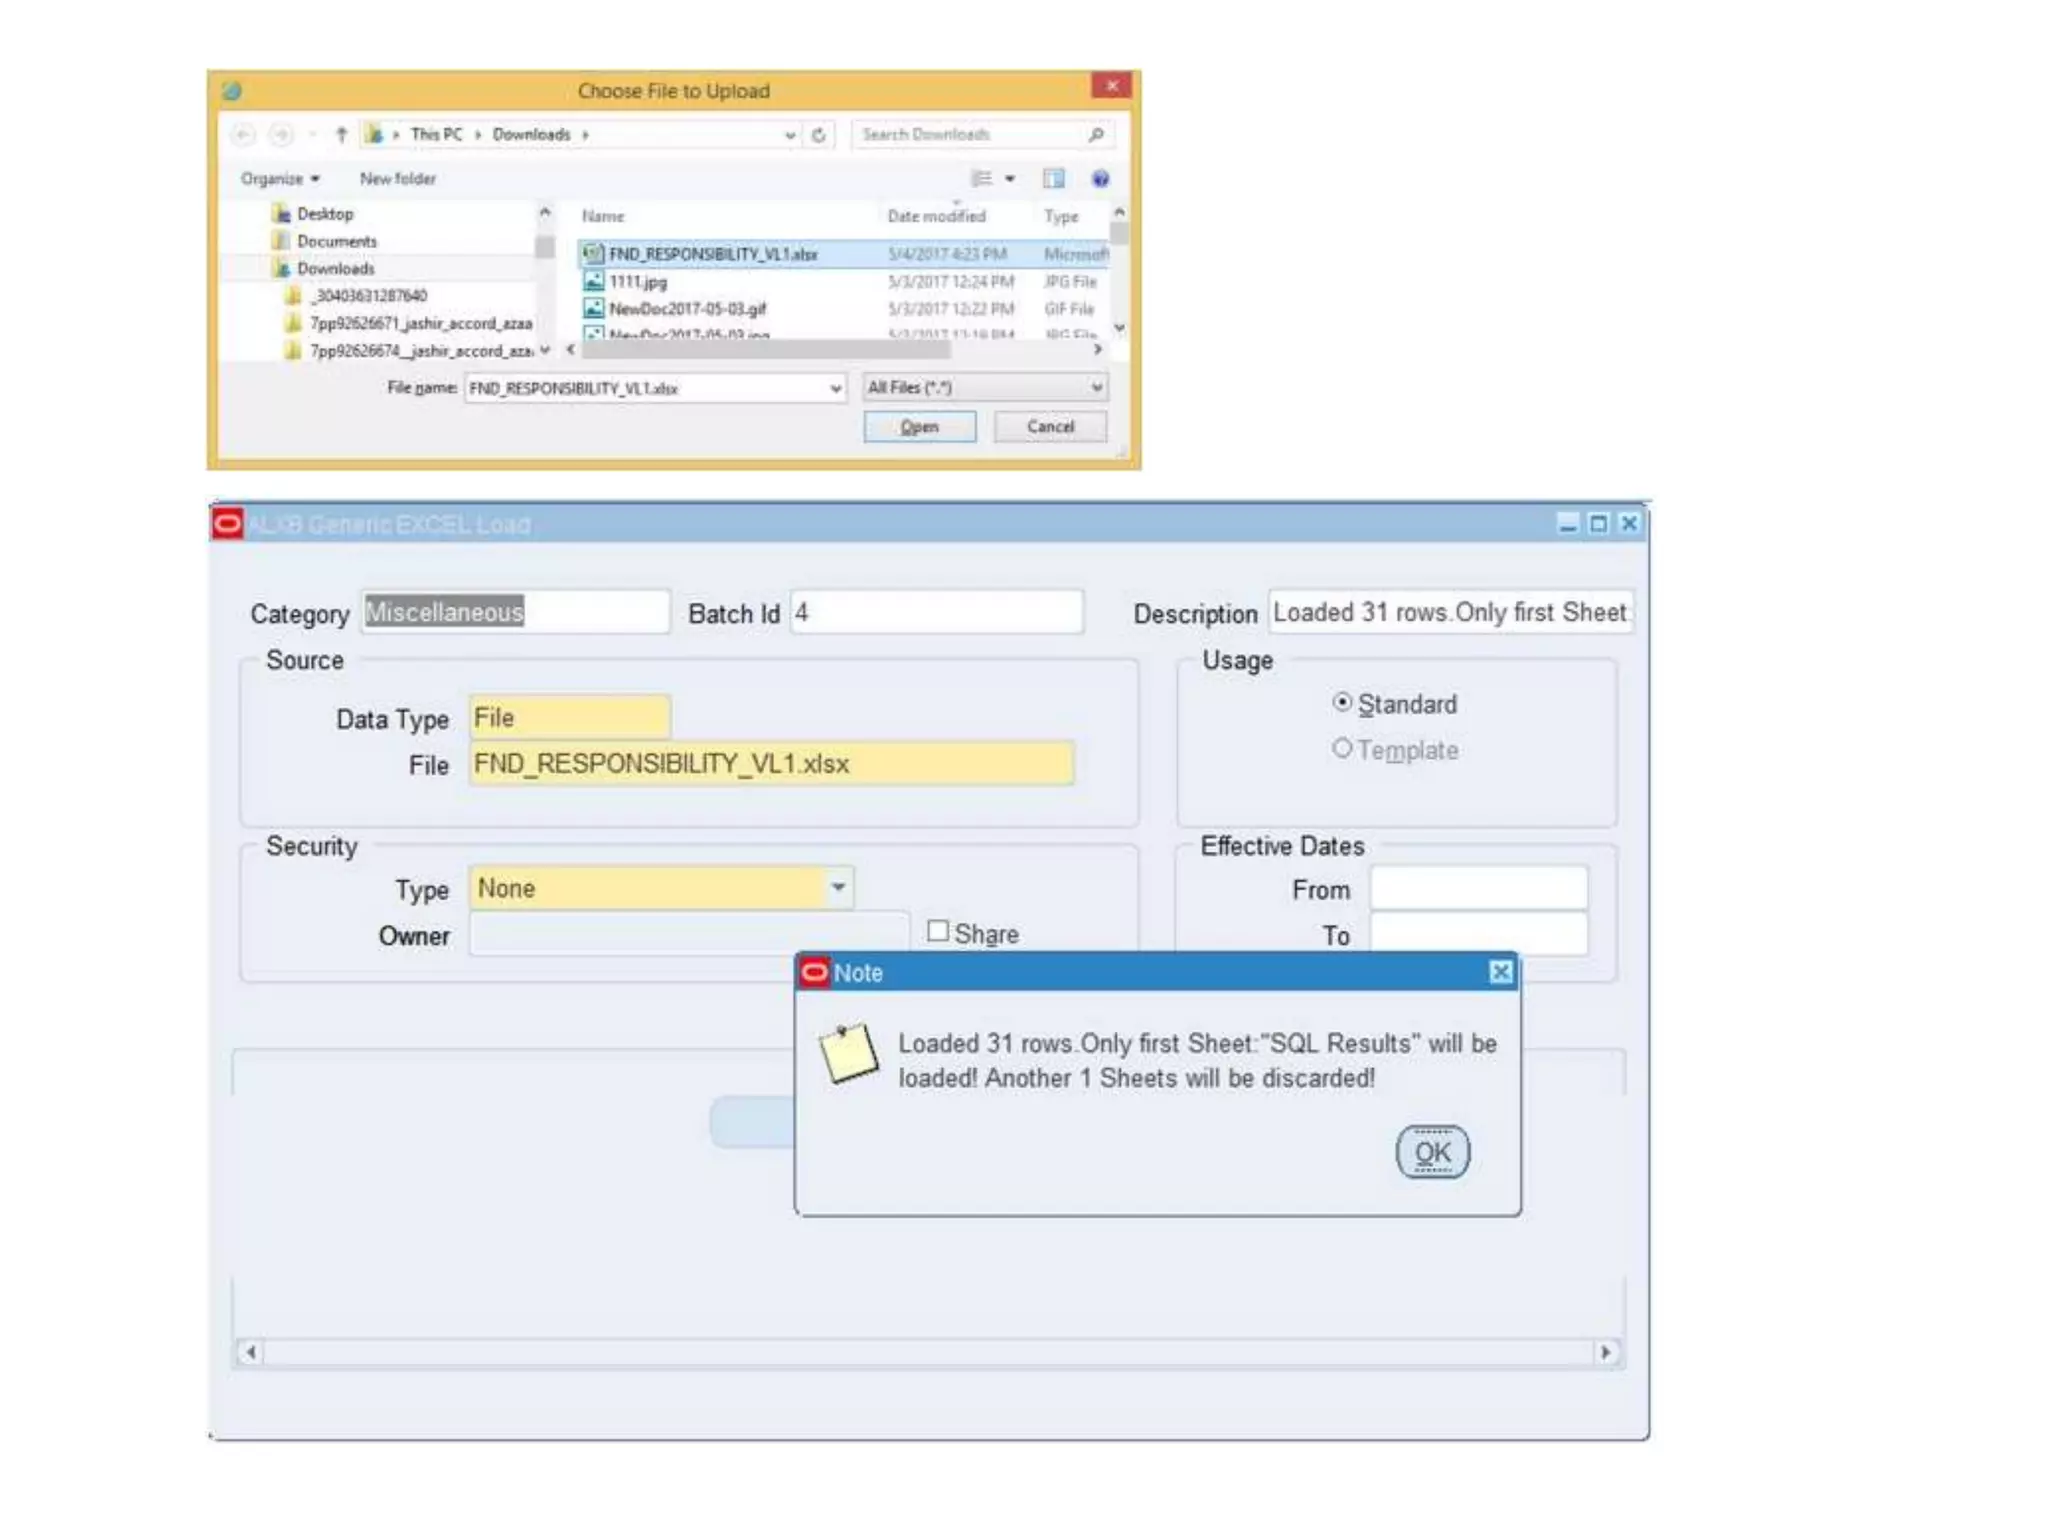Tick the Share checkbox

coord(937,932)
